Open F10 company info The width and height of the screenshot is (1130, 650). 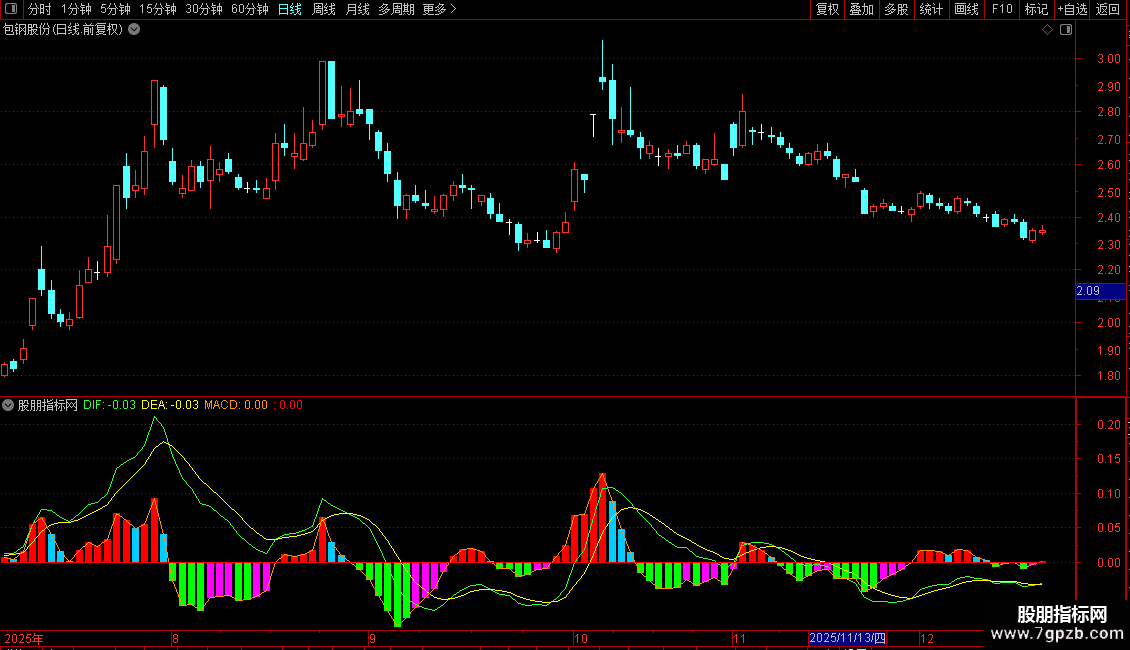tap(1002, 9)
